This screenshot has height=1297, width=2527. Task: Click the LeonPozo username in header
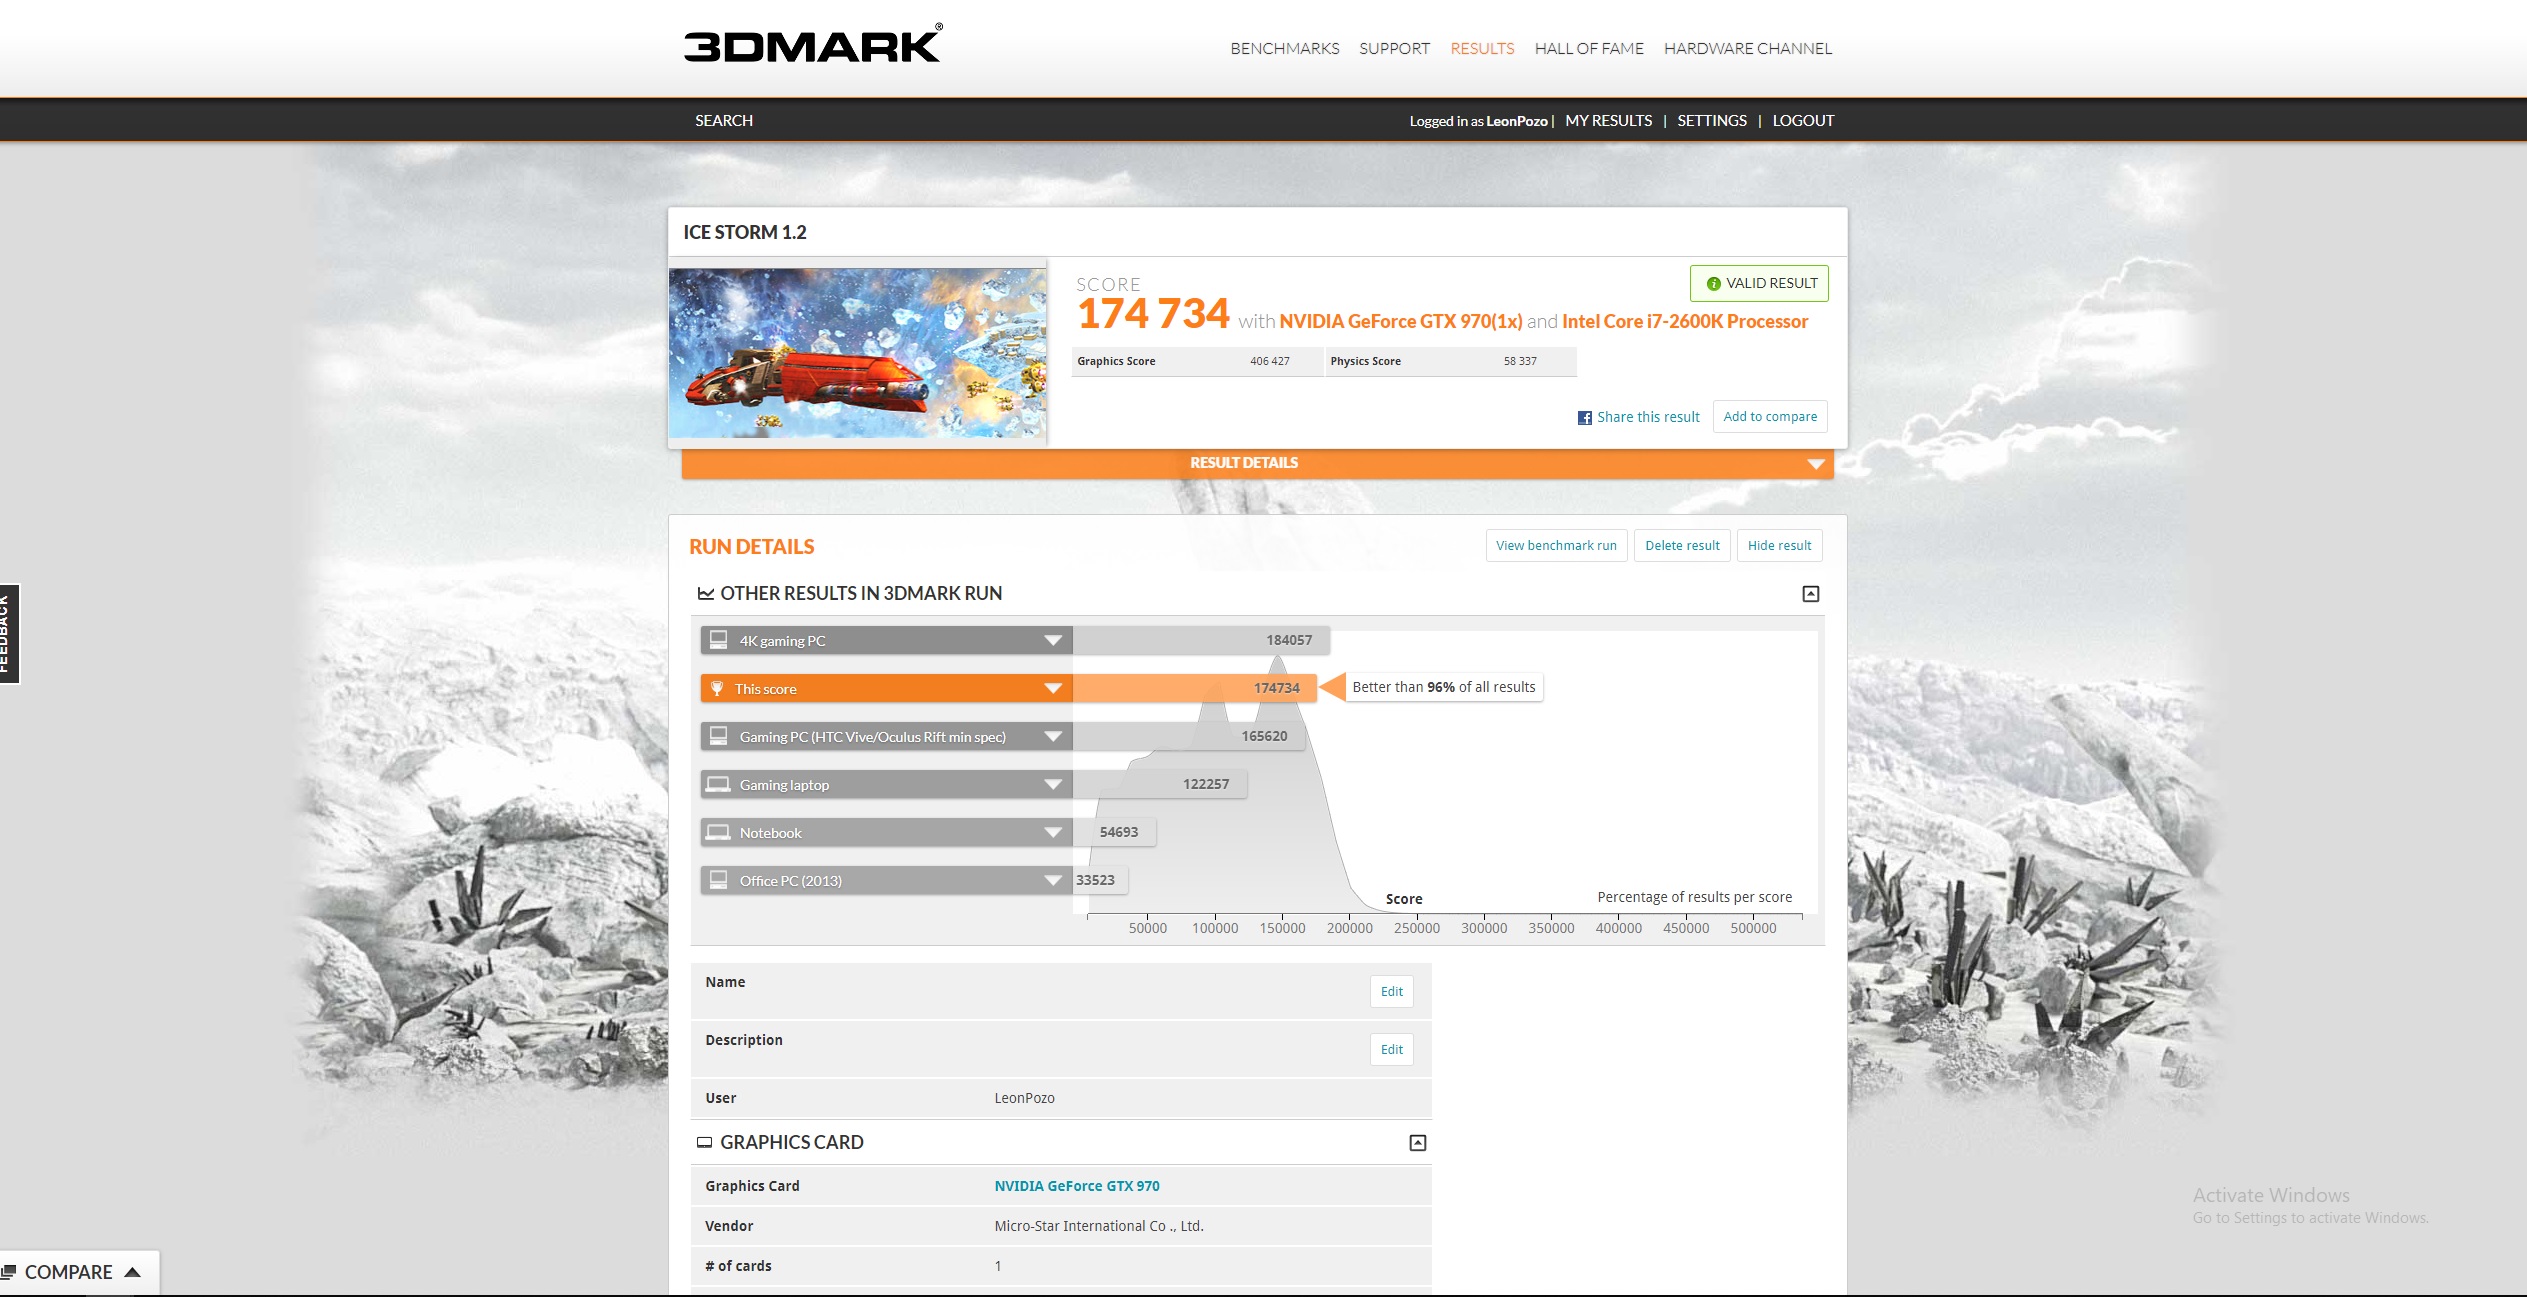(1516, 121)
